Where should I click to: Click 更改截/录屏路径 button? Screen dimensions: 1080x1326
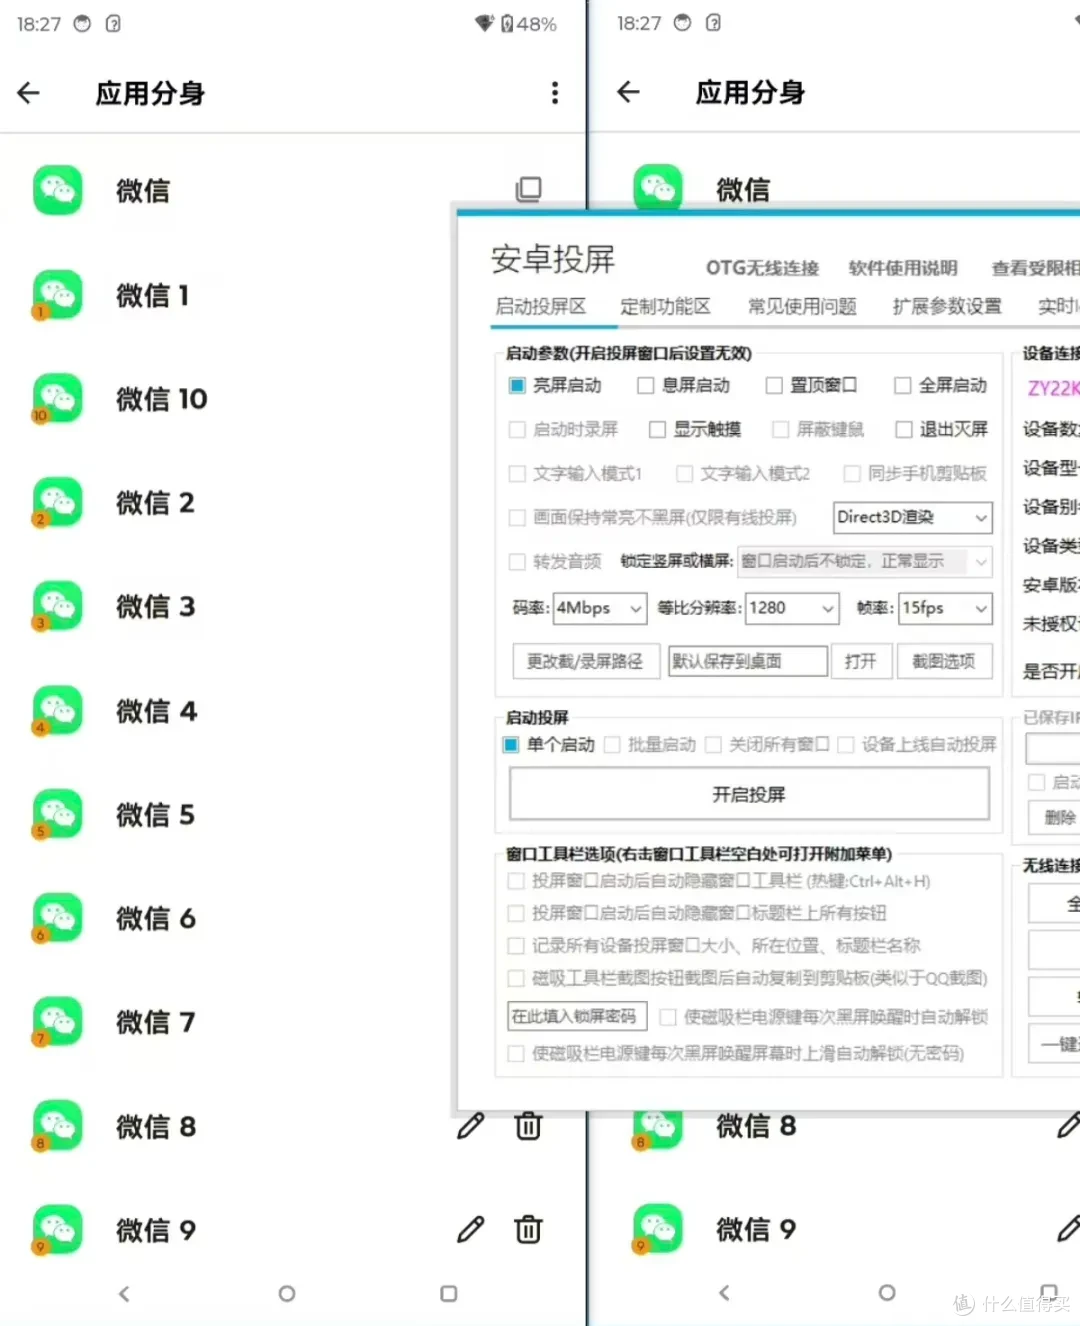tap(585, 661)
